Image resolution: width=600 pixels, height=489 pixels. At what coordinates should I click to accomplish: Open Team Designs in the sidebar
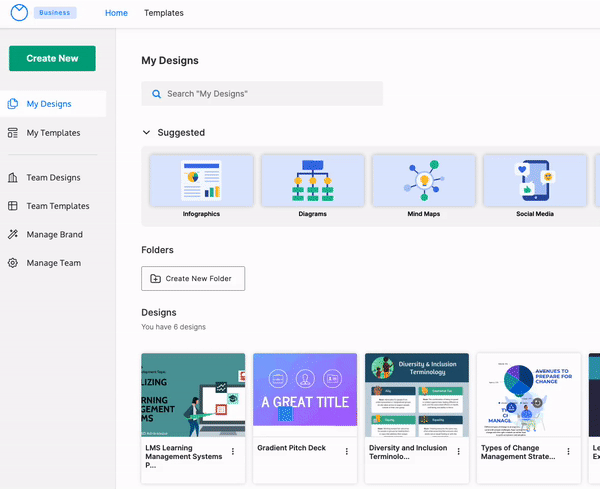(53, 178)
